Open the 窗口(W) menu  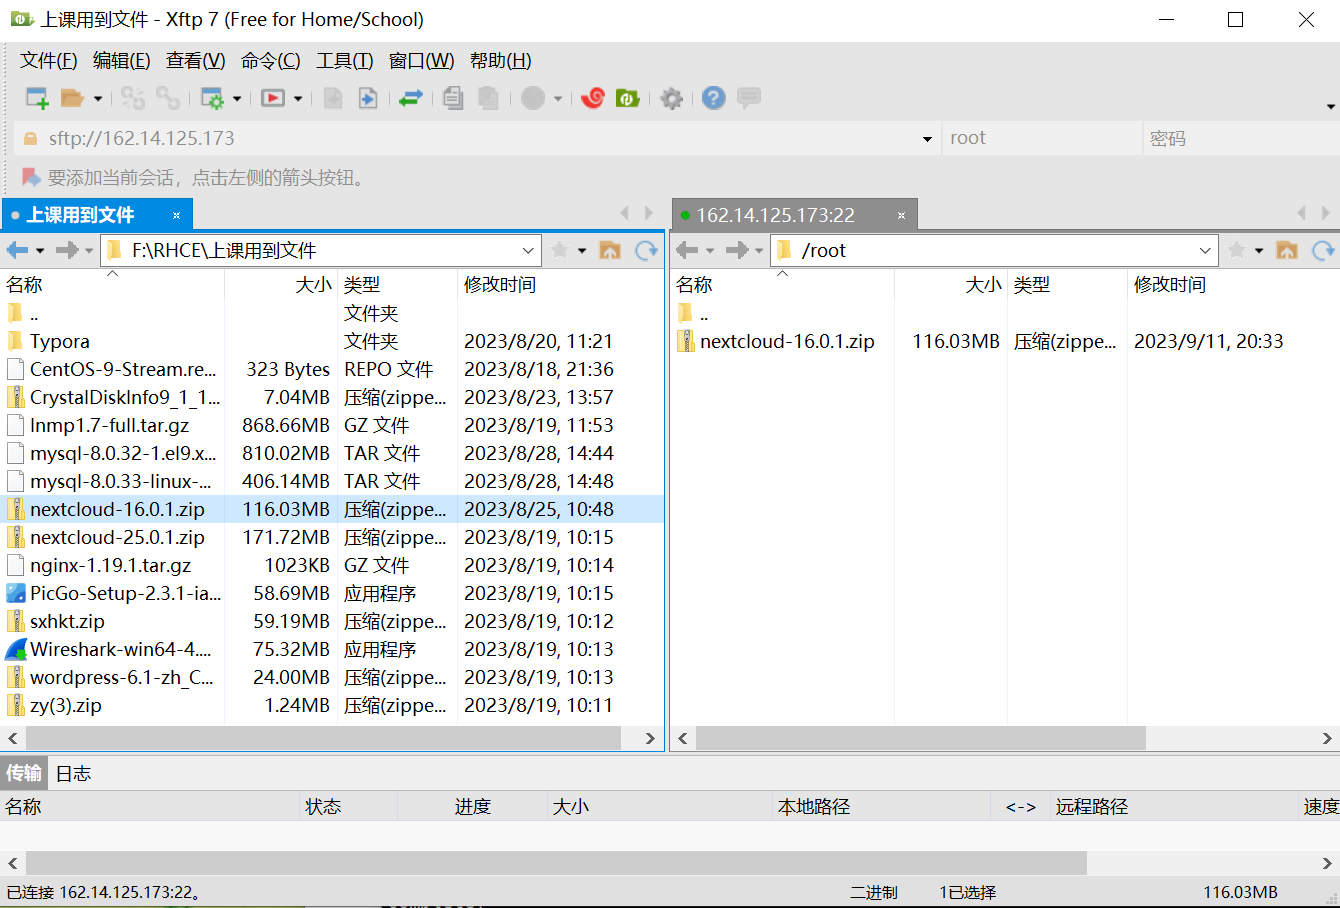(421, 61)
